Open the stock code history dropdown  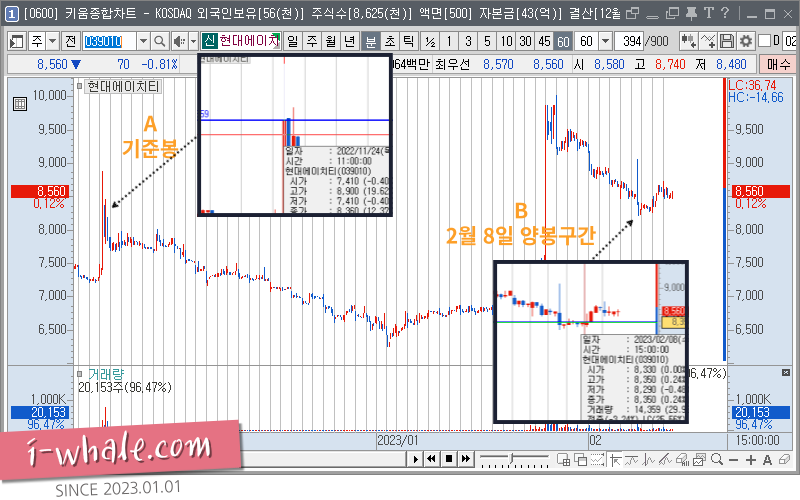click(x=143, y=41)
